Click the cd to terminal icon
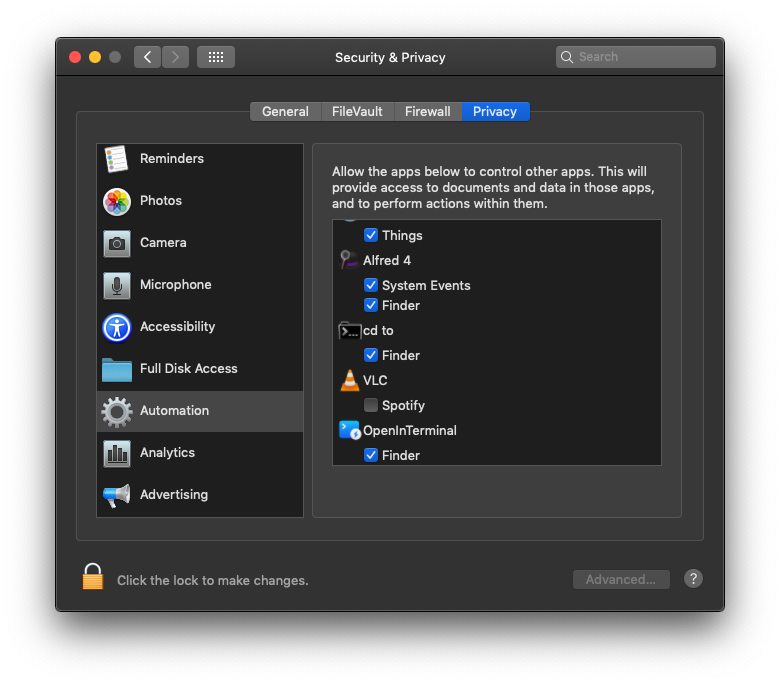The width and height of the screenshot is (780, 685). click(349, 330)
